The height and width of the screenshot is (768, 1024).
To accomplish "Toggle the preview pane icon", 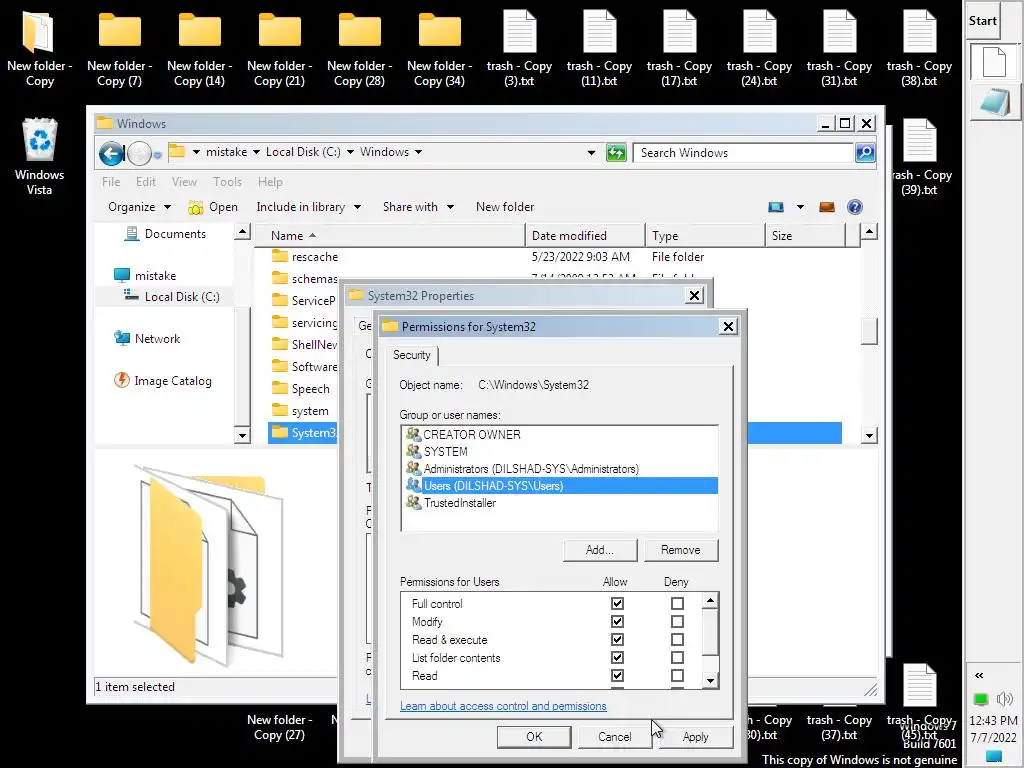I will [827, 207].
